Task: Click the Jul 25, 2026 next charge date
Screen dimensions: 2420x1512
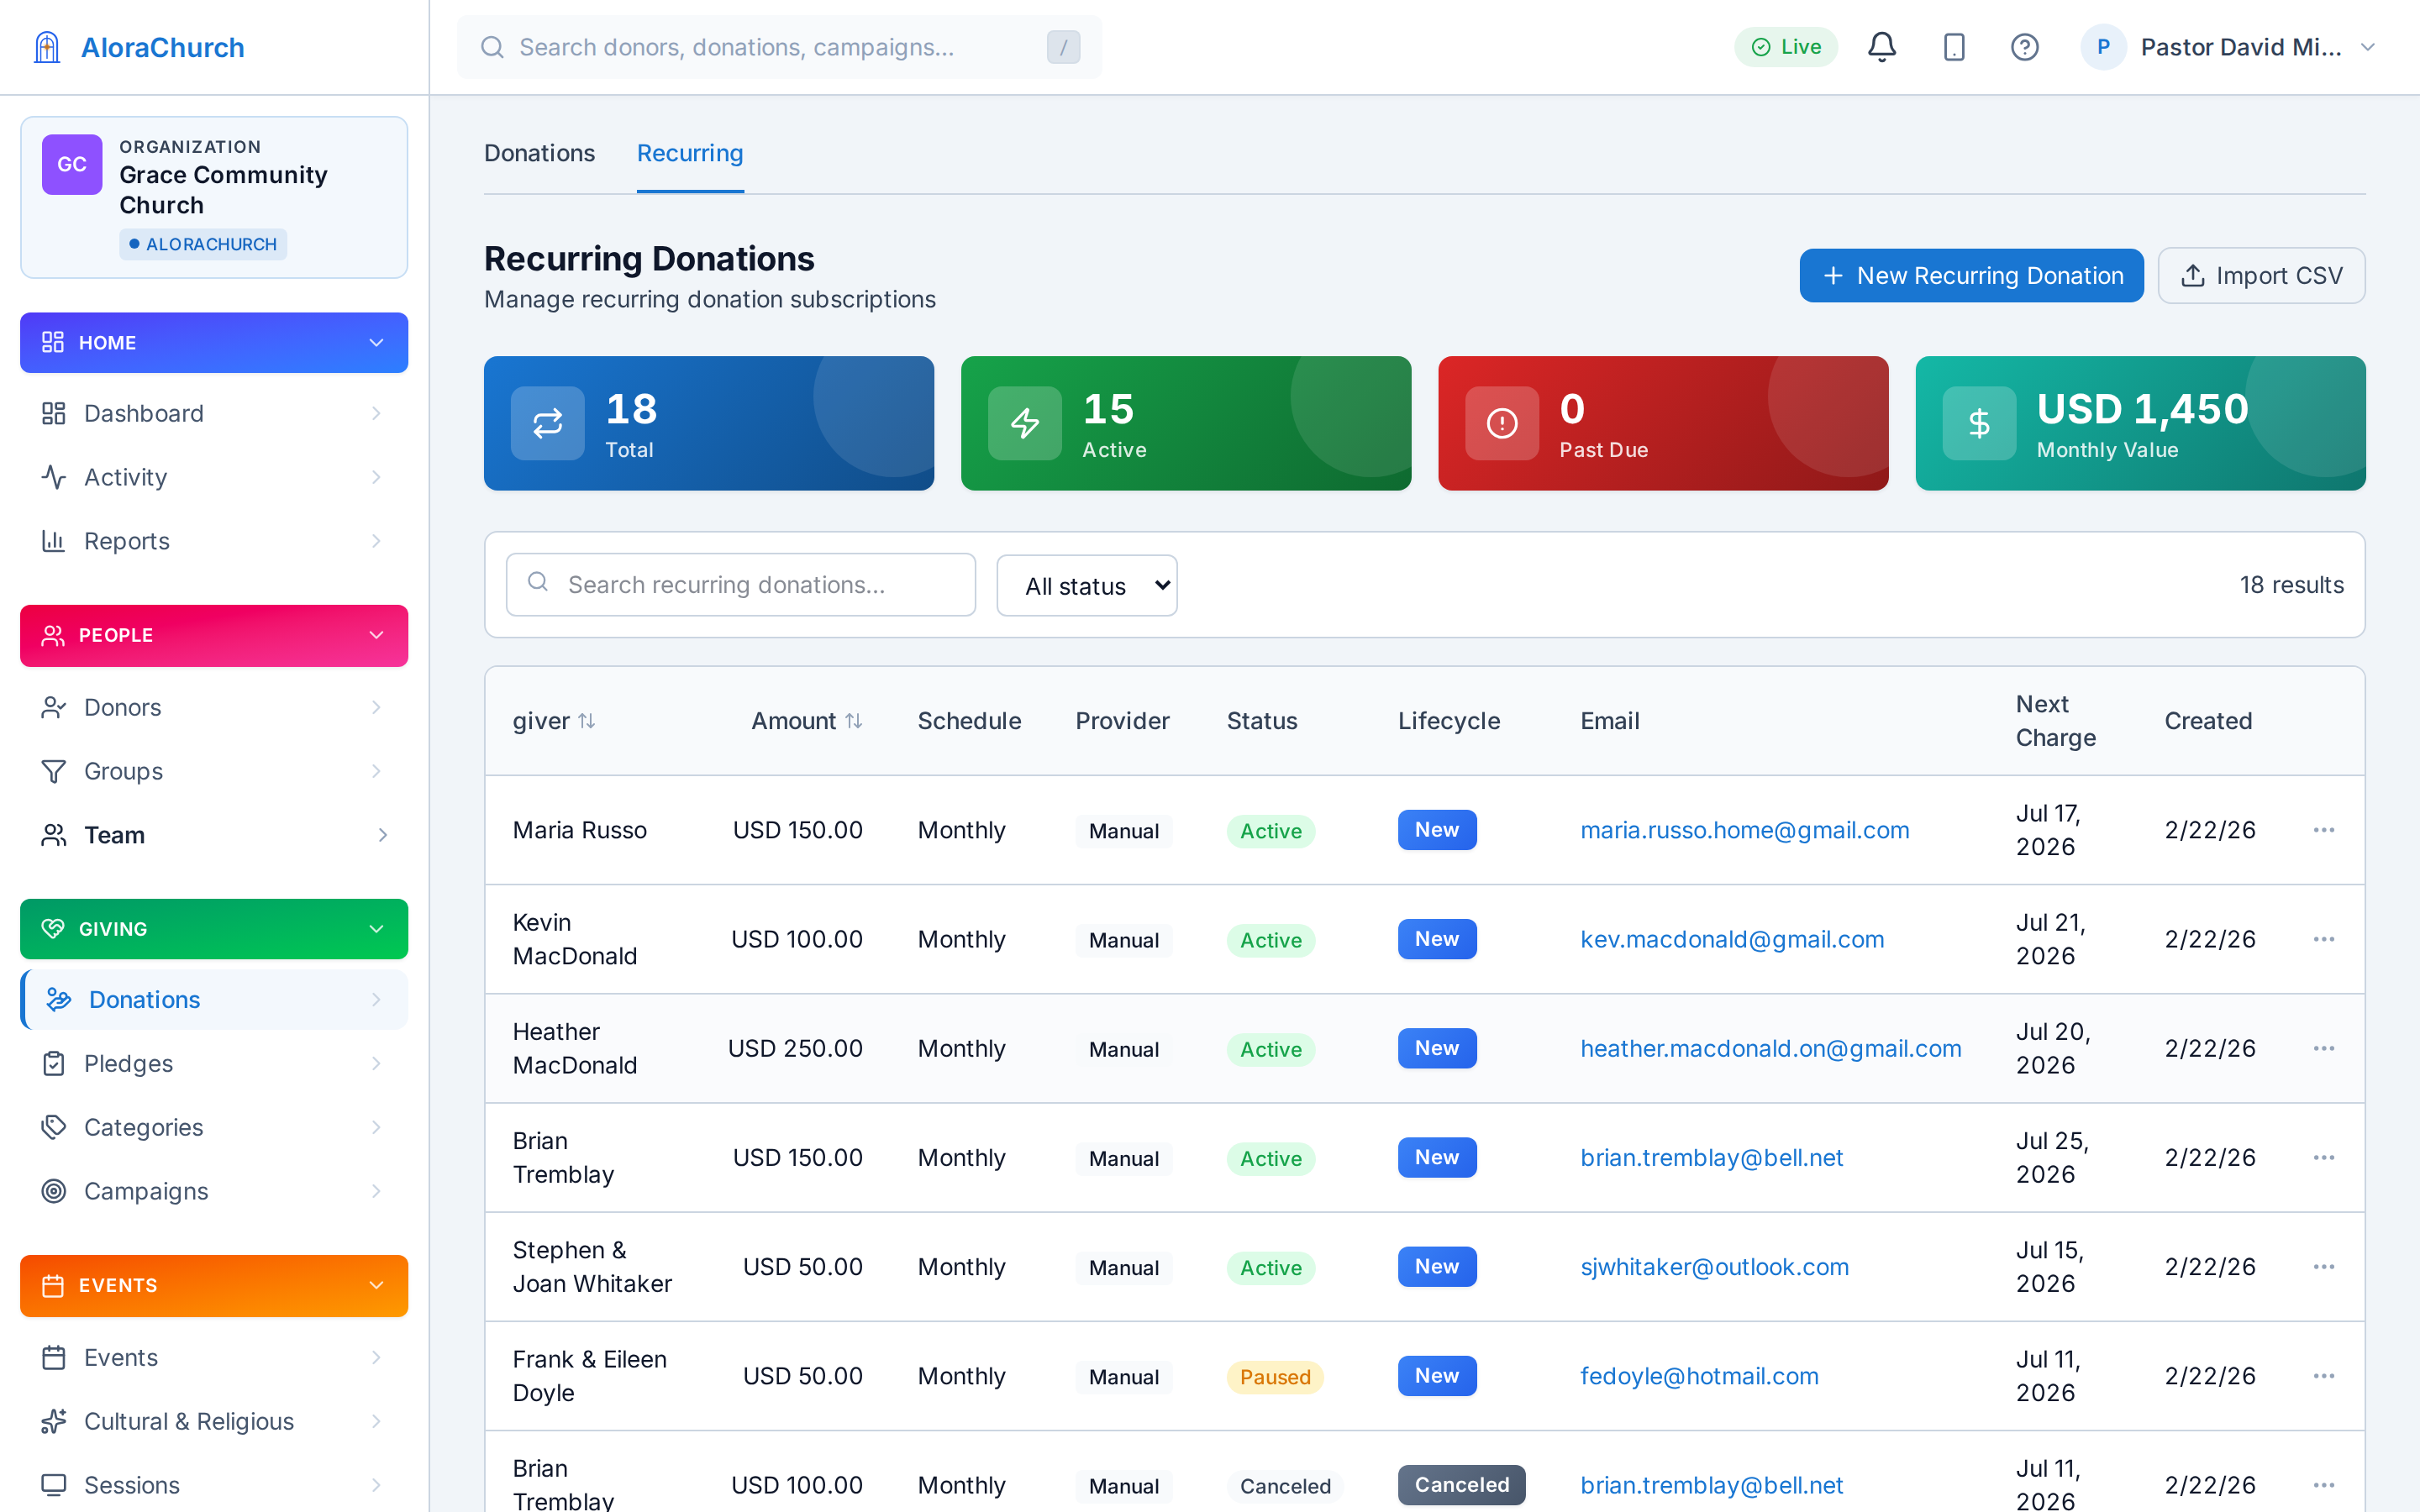Action: pos(2053,1157)
